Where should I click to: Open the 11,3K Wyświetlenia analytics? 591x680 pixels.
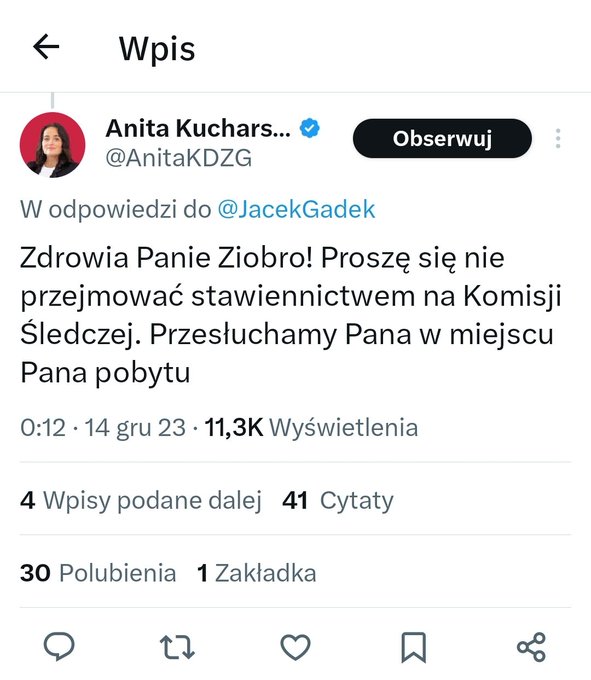[x=311, y=427]
